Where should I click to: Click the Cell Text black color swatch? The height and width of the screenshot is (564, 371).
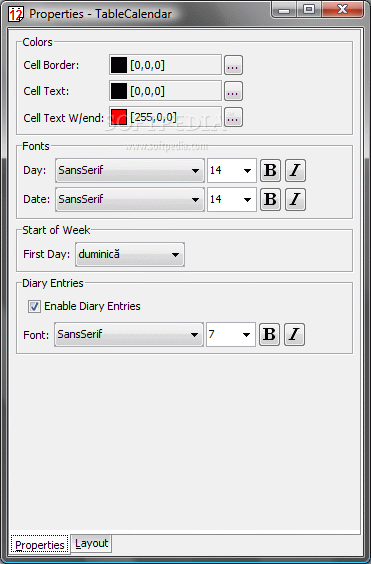tap(119, 91)
